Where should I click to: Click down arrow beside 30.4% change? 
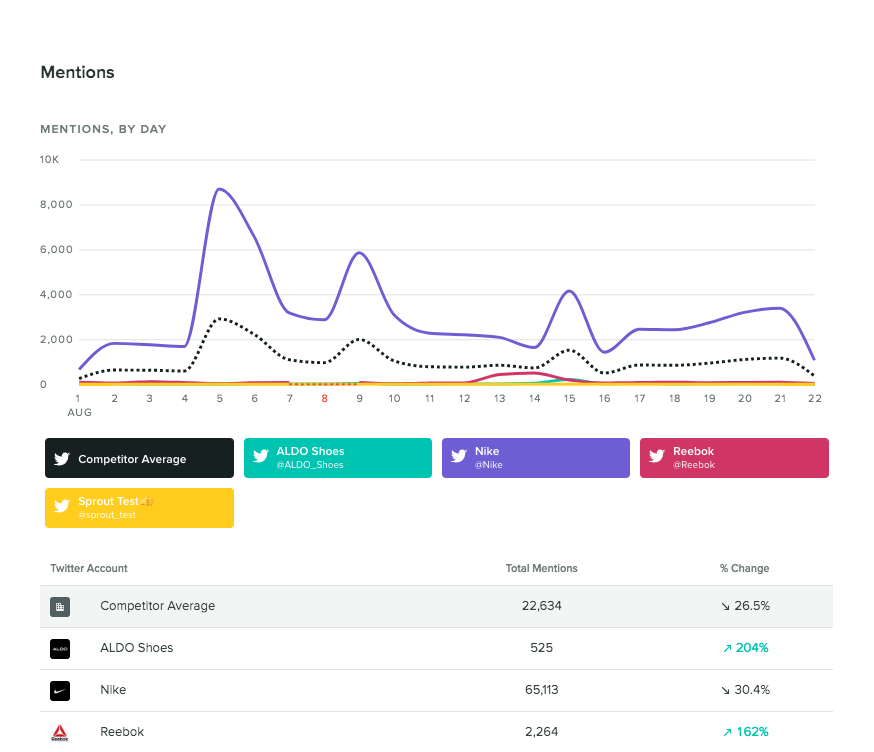725,691
